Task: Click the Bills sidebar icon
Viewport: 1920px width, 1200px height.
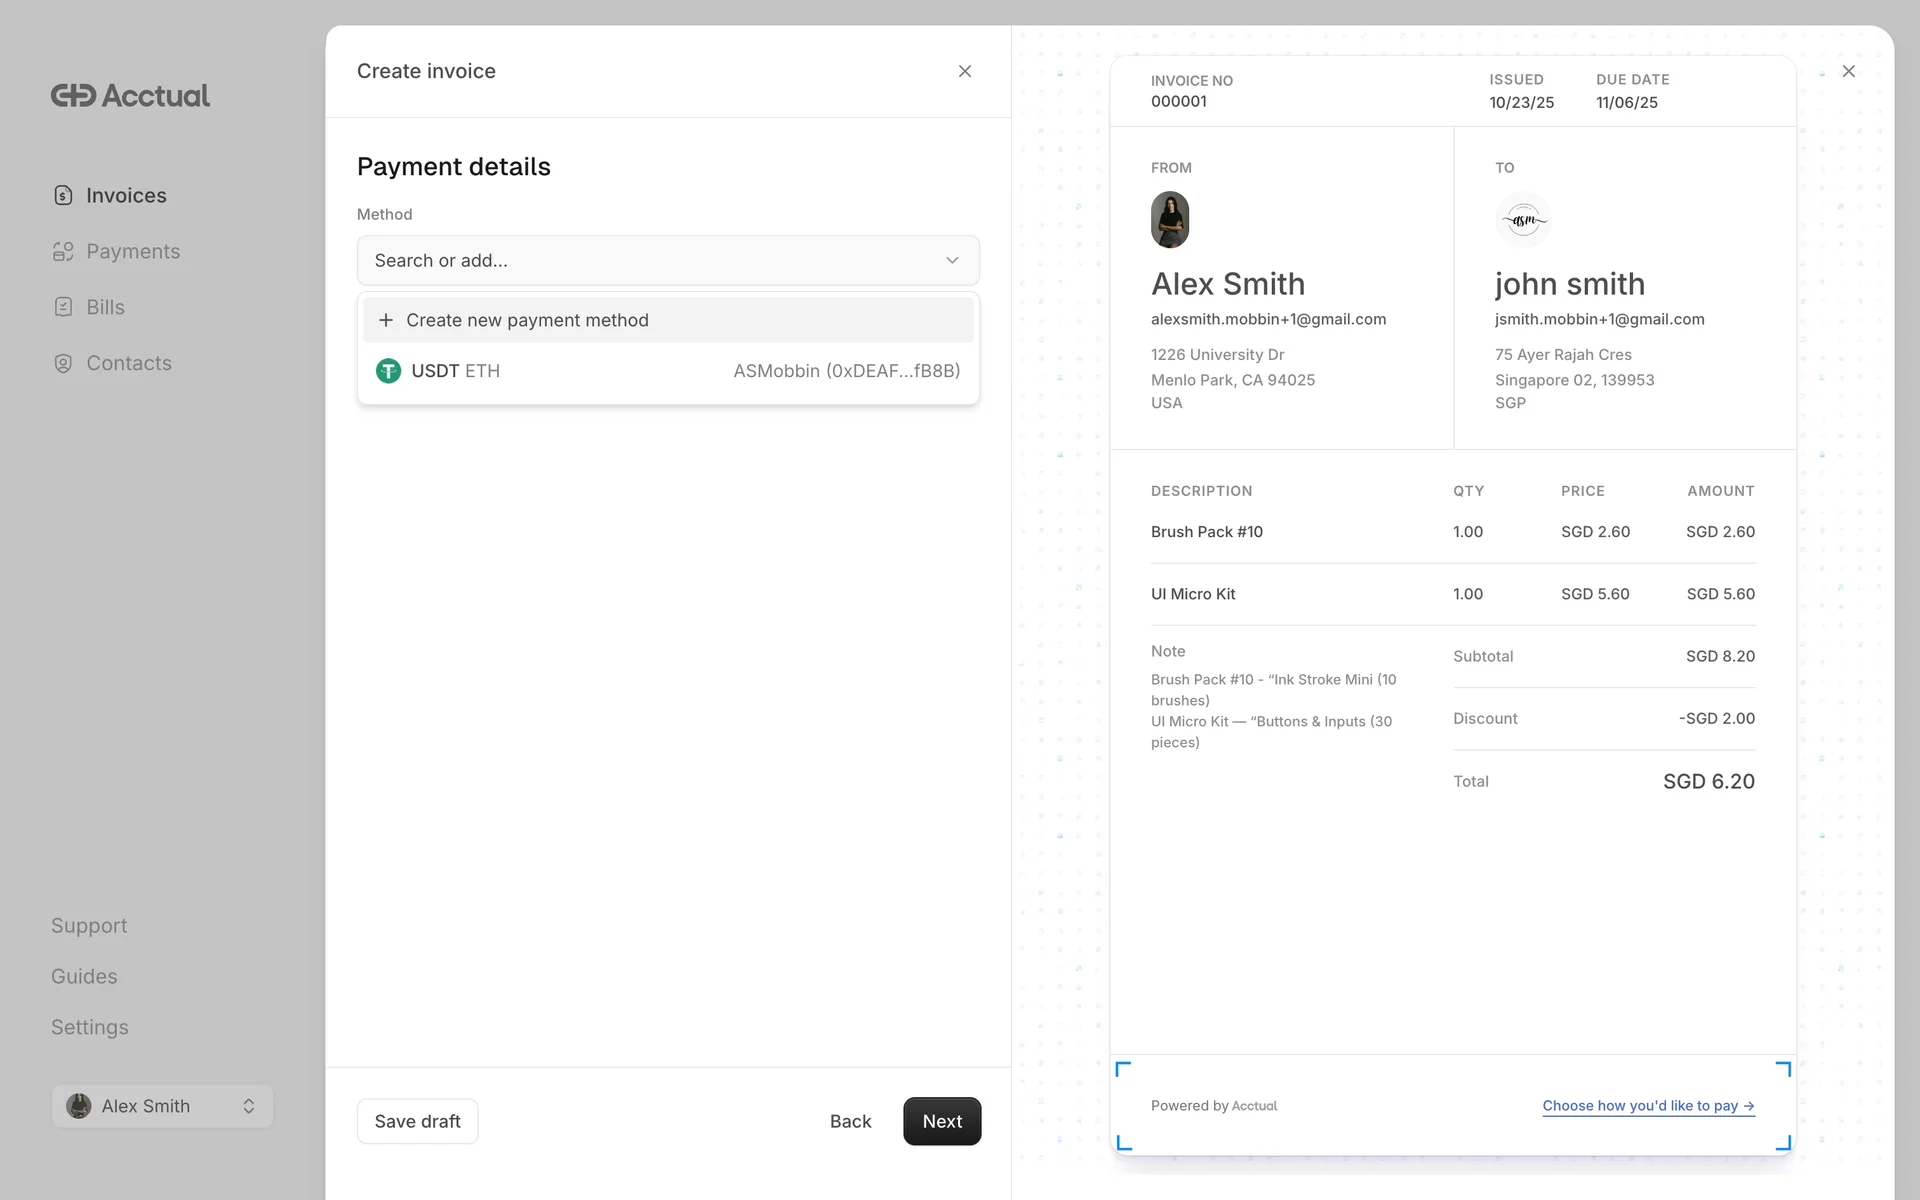Action: pos(63,307)
